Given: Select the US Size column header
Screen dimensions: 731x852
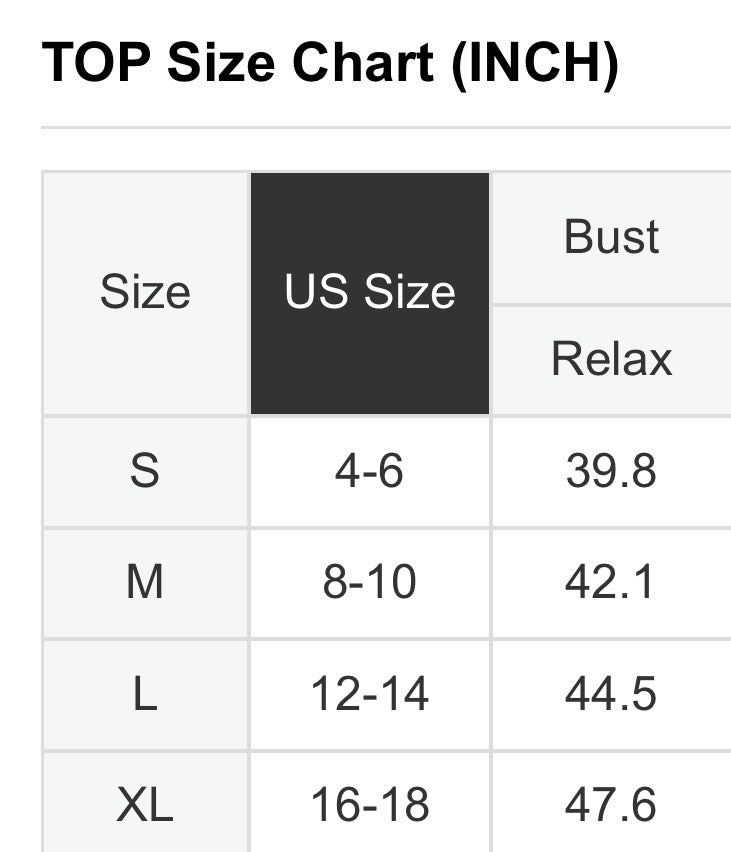Looking at the screenshot, I should tap(370, 293).
